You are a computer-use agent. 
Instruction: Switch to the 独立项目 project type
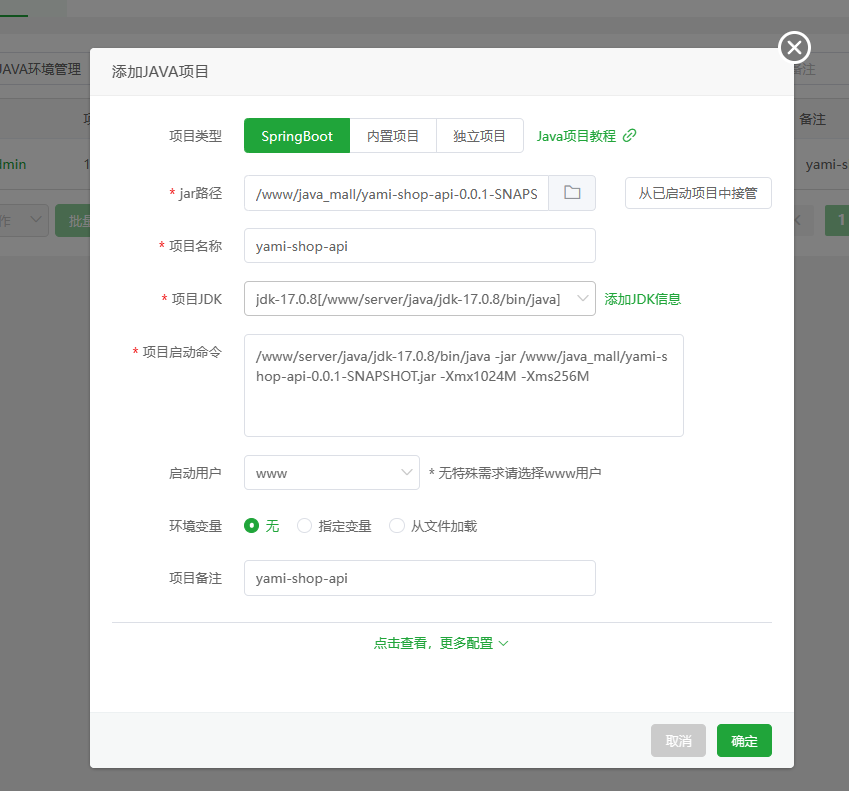(479, 135)
